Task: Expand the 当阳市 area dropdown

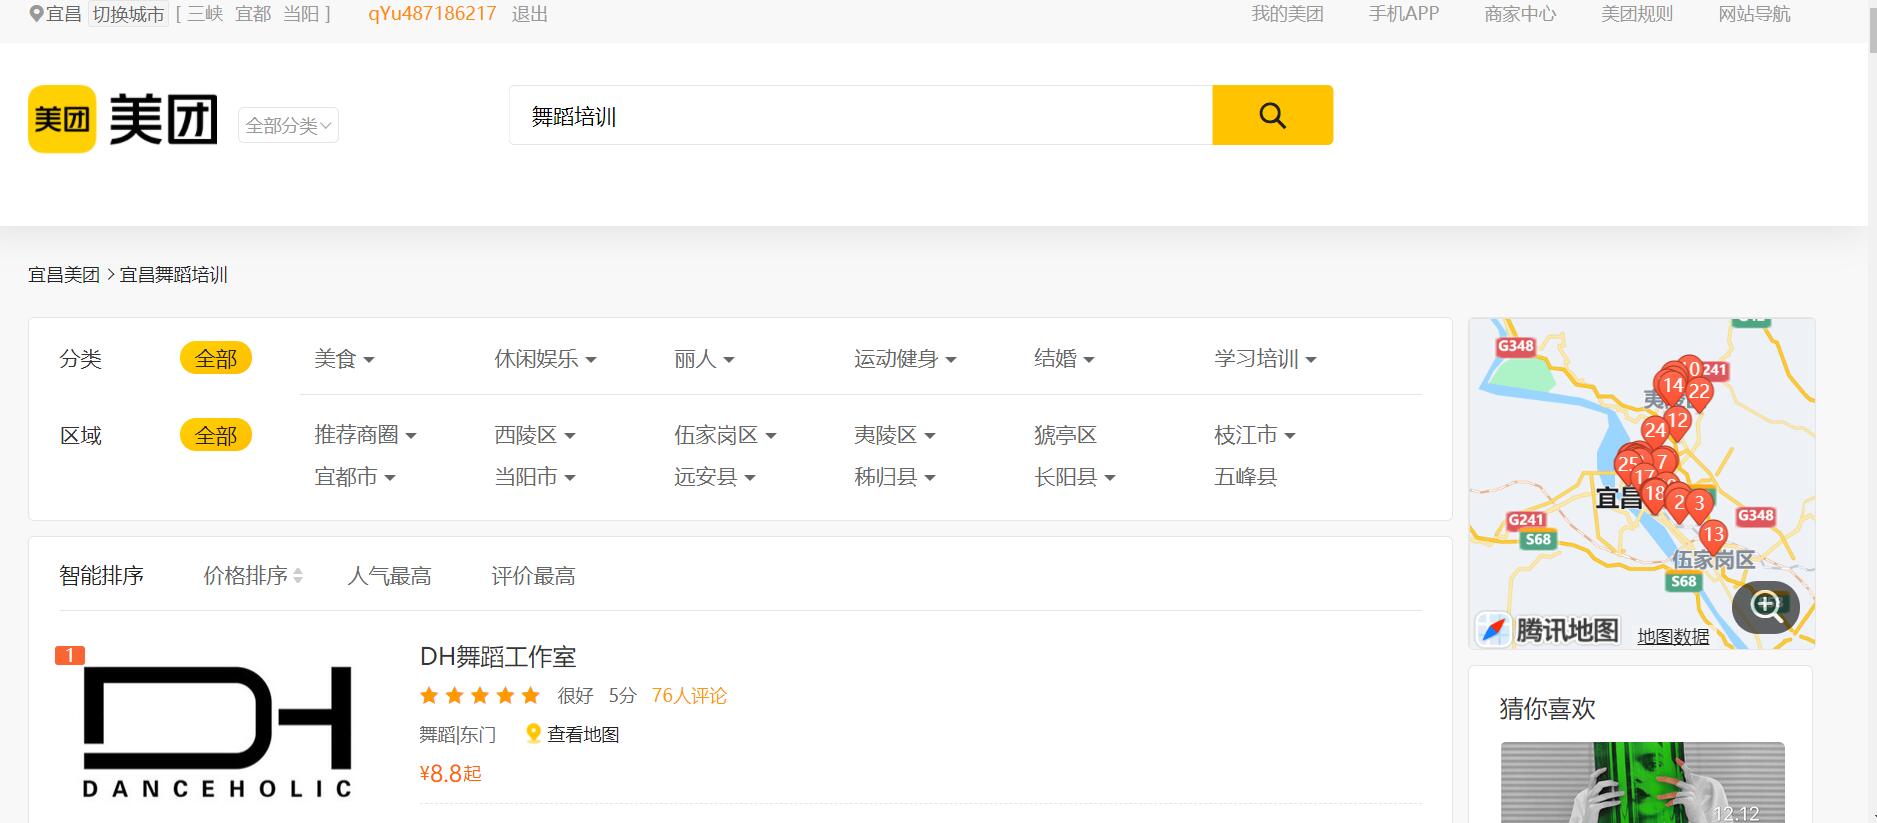Action: click(x=535, y=477)
